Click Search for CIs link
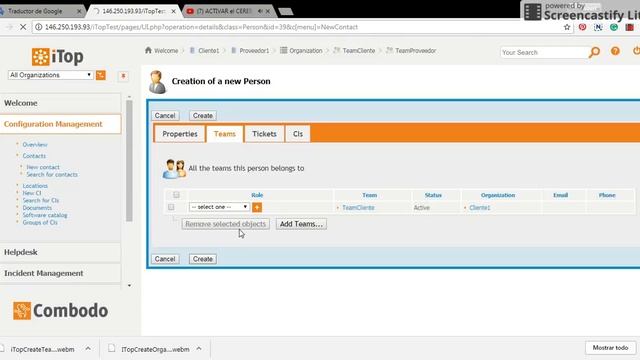Screen dimensions: 640x360 (x=41, y=200)
